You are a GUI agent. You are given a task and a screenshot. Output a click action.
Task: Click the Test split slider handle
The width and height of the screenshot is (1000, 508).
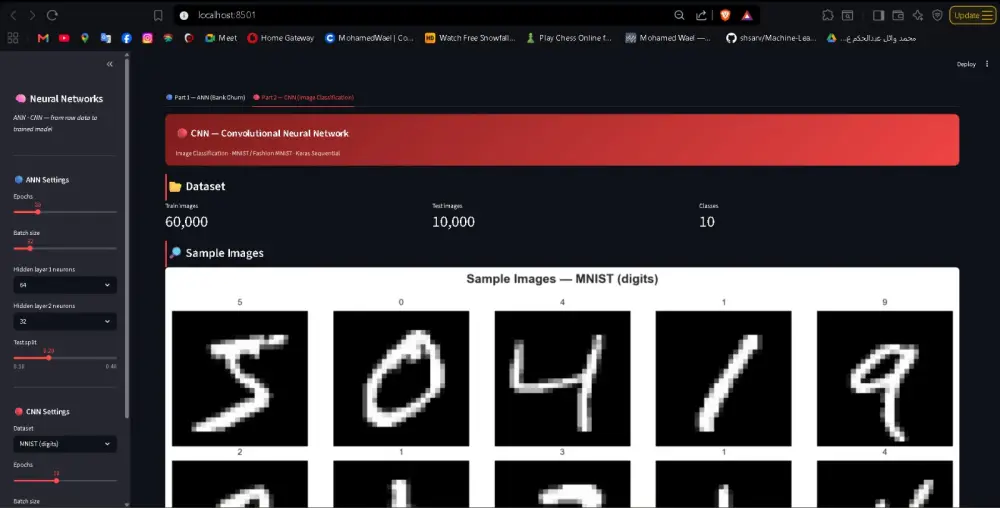[48, 358]
